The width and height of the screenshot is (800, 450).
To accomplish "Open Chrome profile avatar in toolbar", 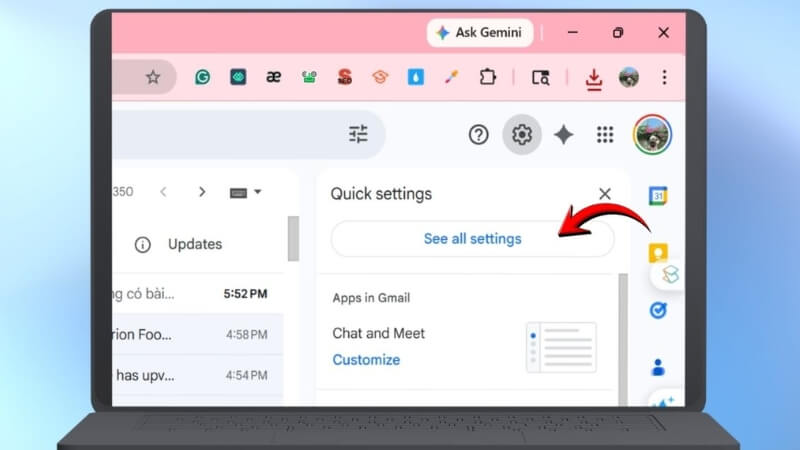I will [629, 78].
